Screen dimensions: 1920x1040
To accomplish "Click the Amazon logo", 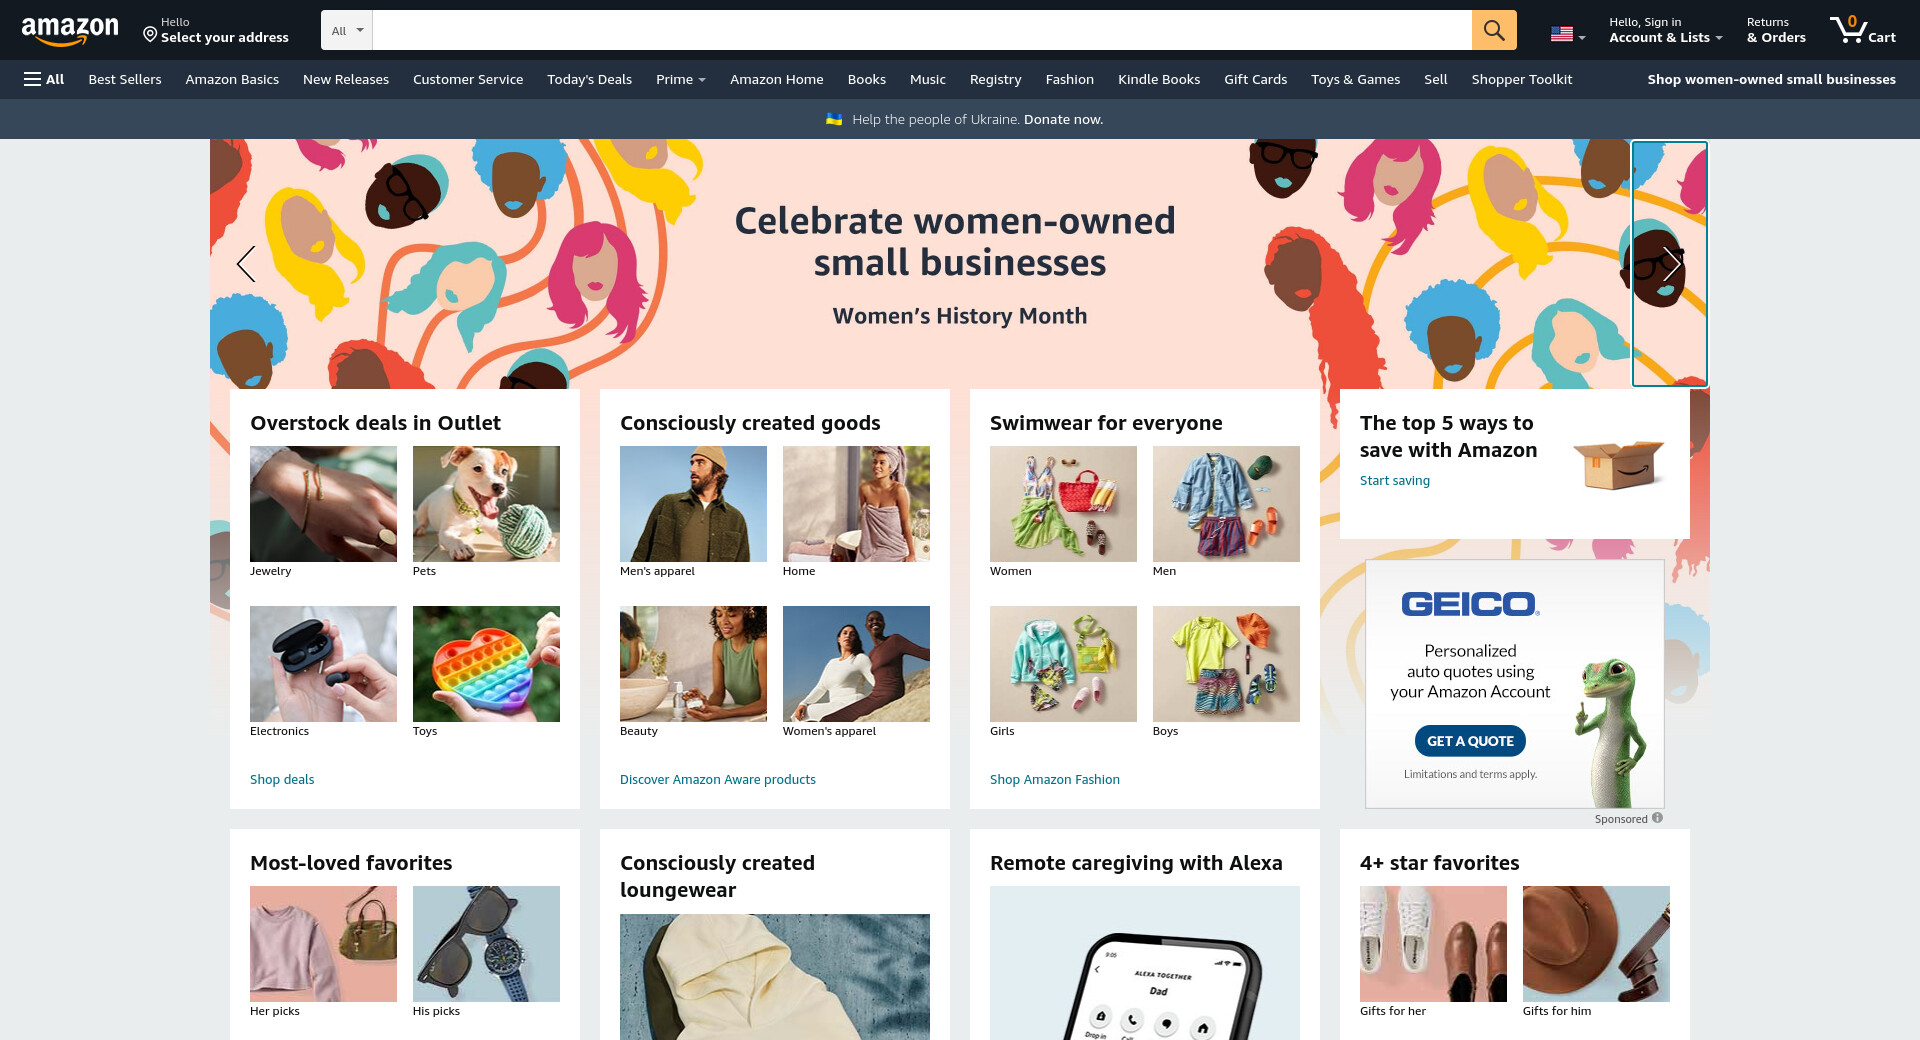I will coord(70,30).
